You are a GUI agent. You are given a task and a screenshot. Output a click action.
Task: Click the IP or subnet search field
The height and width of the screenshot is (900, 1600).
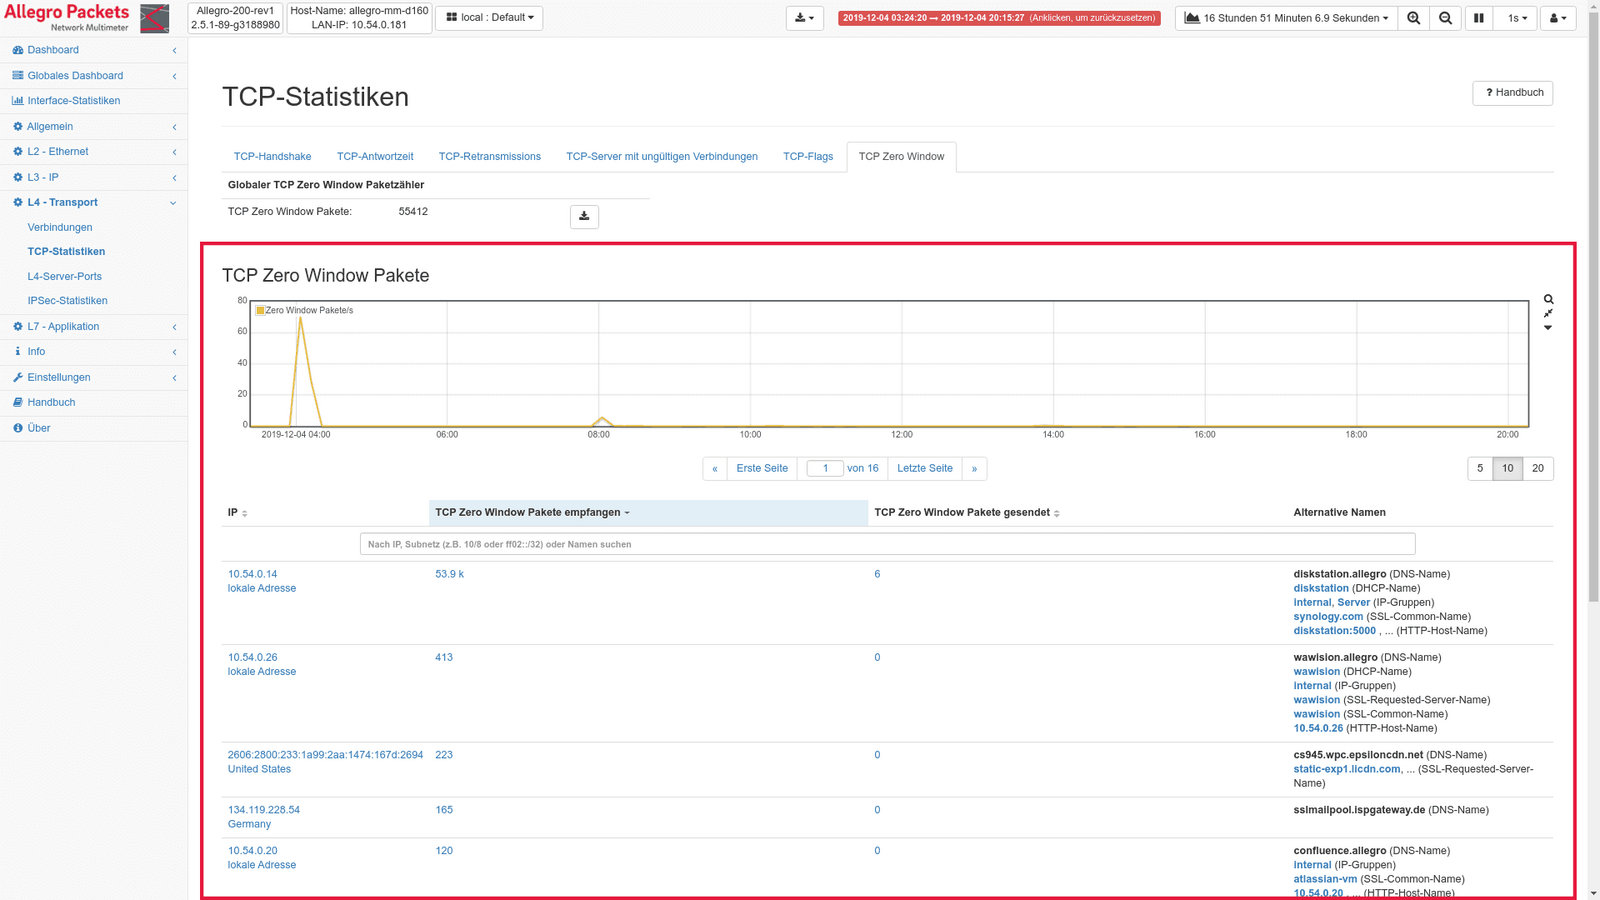point(887,544)
